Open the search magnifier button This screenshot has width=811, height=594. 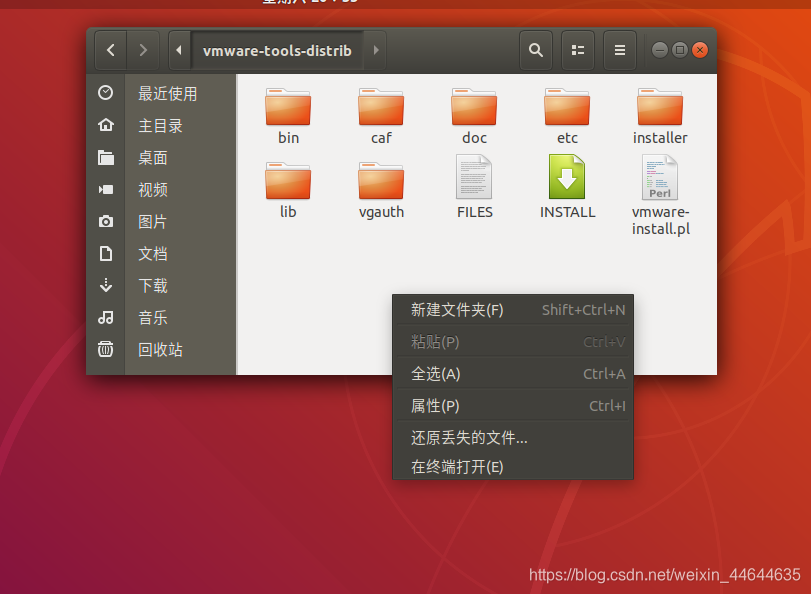536,50
